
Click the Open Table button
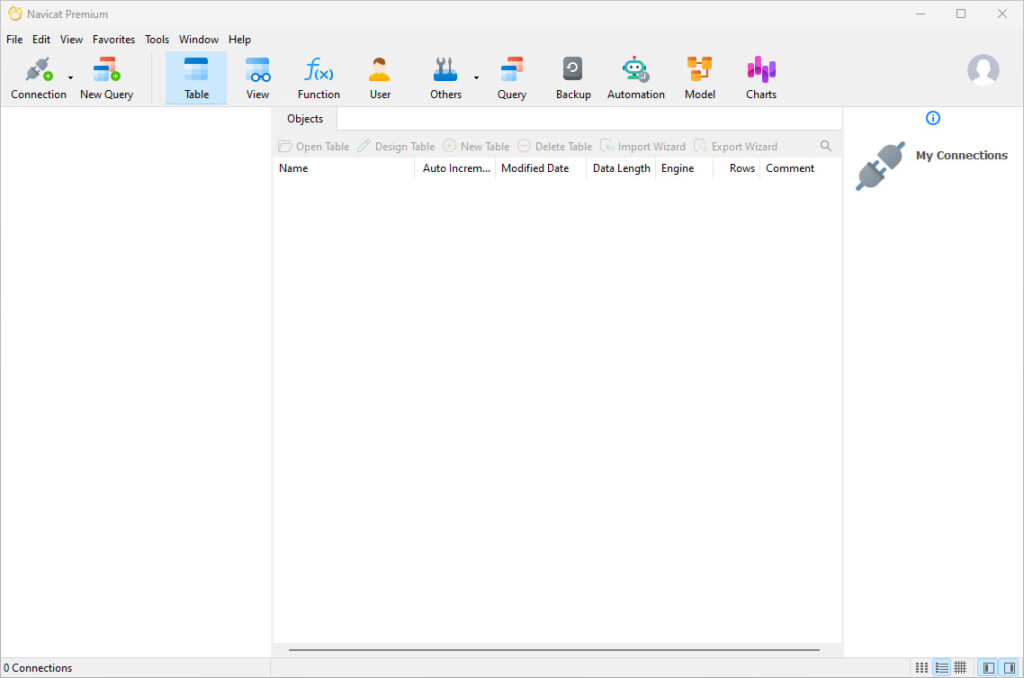click(x=314, y=146)
